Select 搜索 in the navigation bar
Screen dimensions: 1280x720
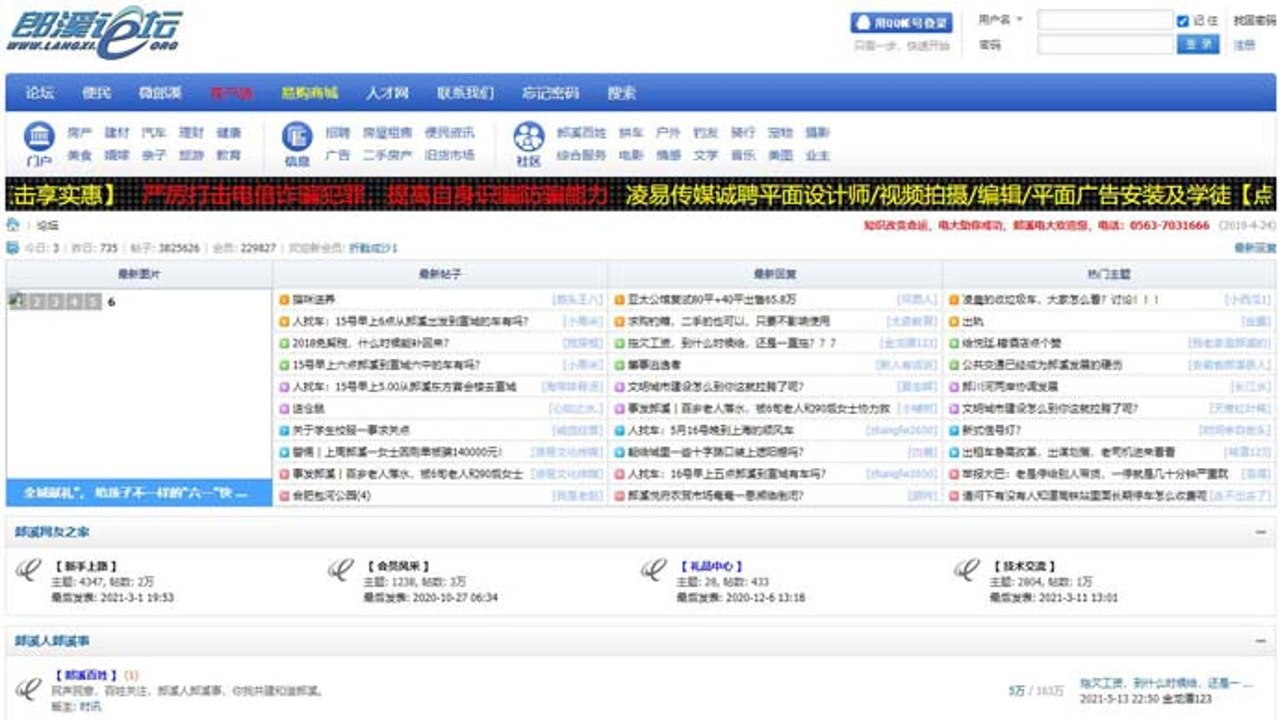(x=621, y=93)
